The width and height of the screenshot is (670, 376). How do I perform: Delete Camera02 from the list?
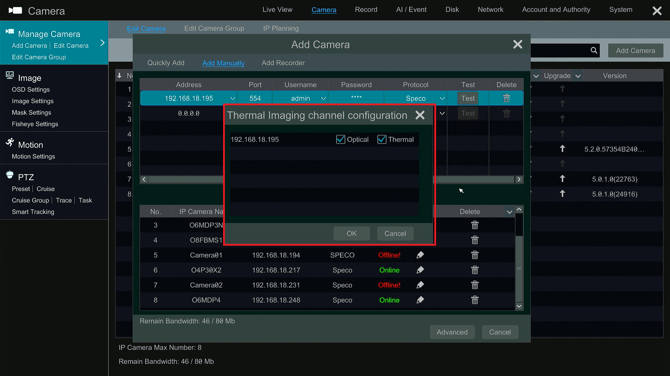coord(474,285)
